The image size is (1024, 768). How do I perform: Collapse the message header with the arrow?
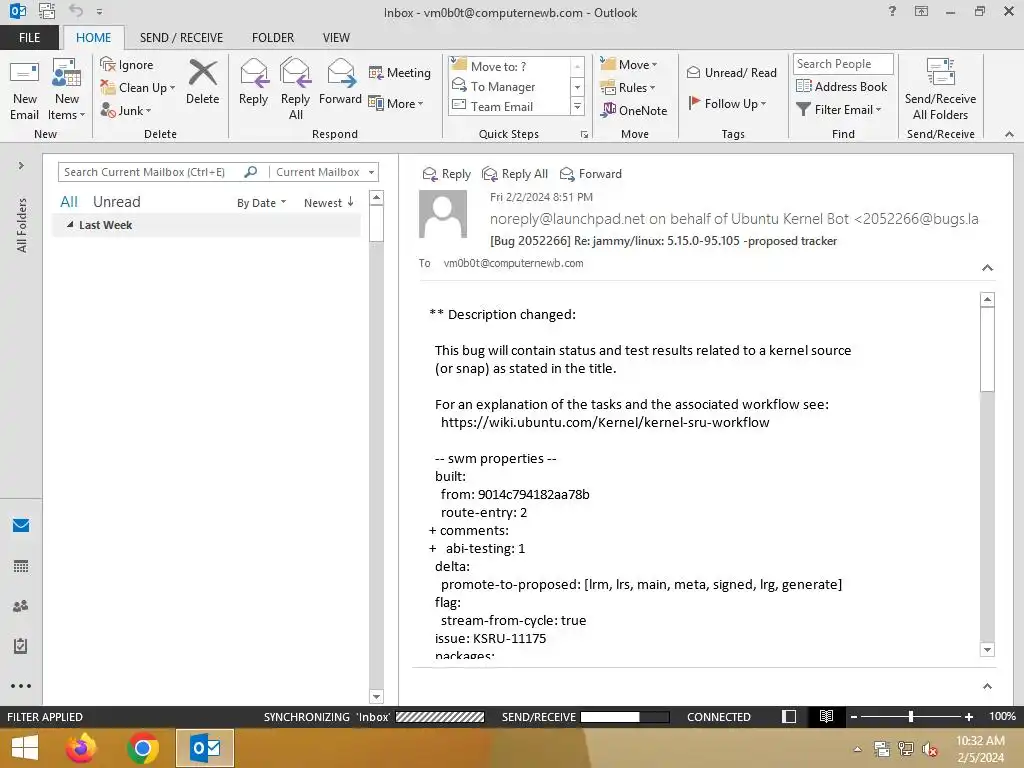point(987,268)
